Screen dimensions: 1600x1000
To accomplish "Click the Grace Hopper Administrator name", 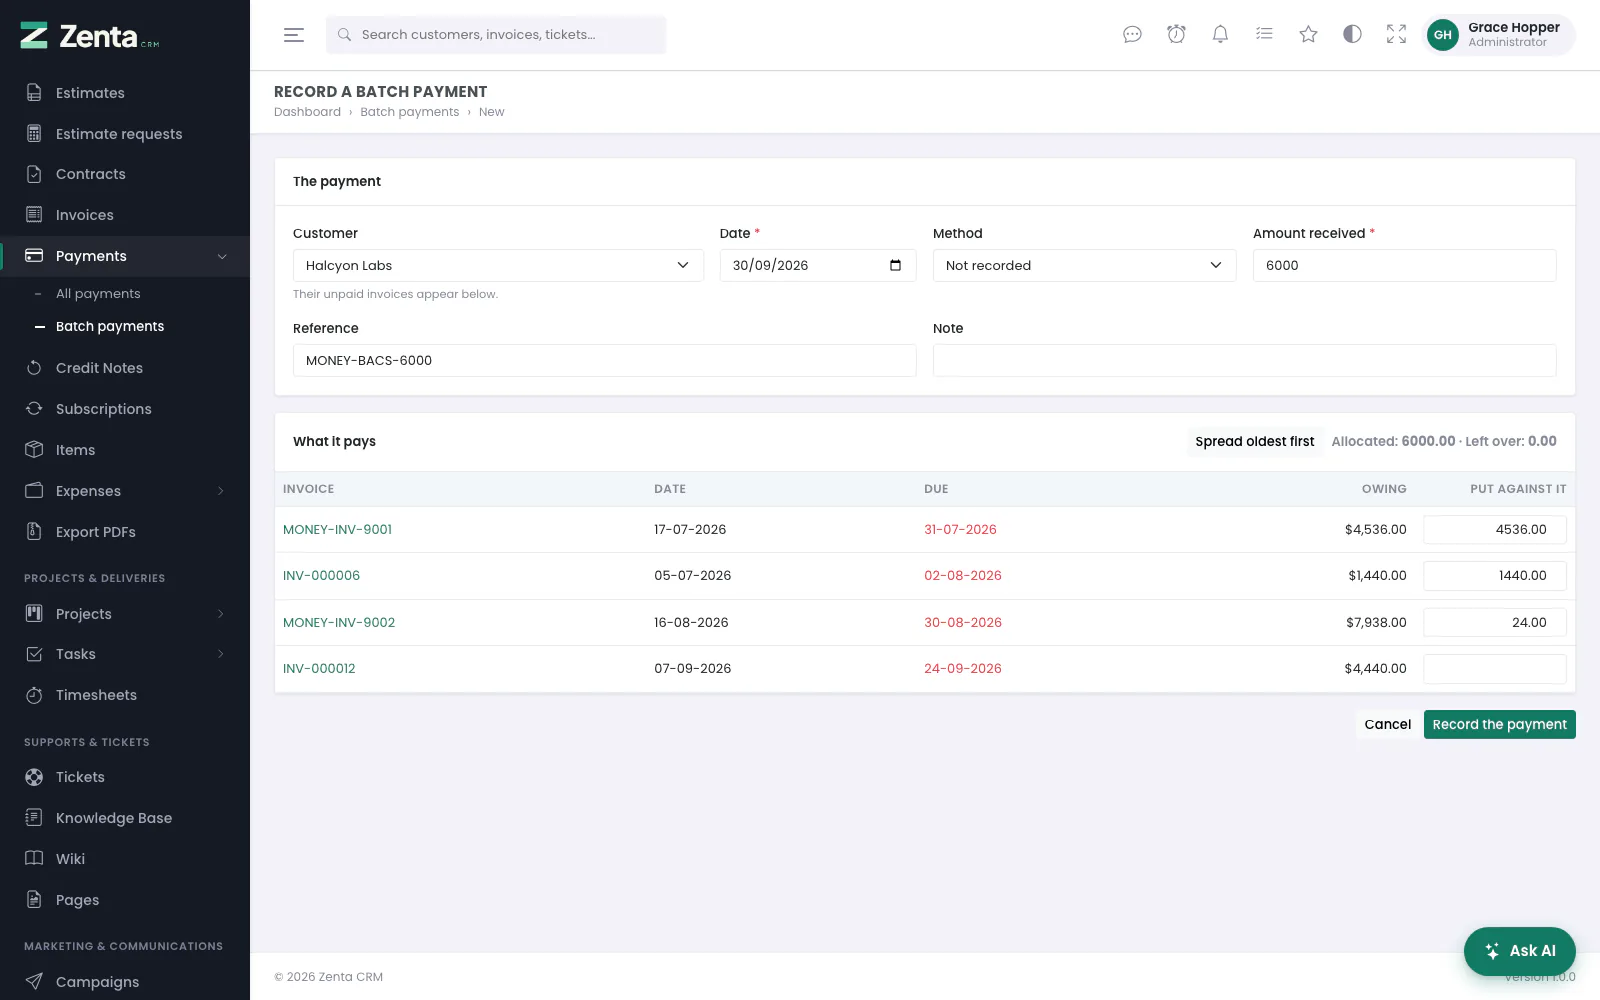I will pyautogui.click(x=1513, y=35).
